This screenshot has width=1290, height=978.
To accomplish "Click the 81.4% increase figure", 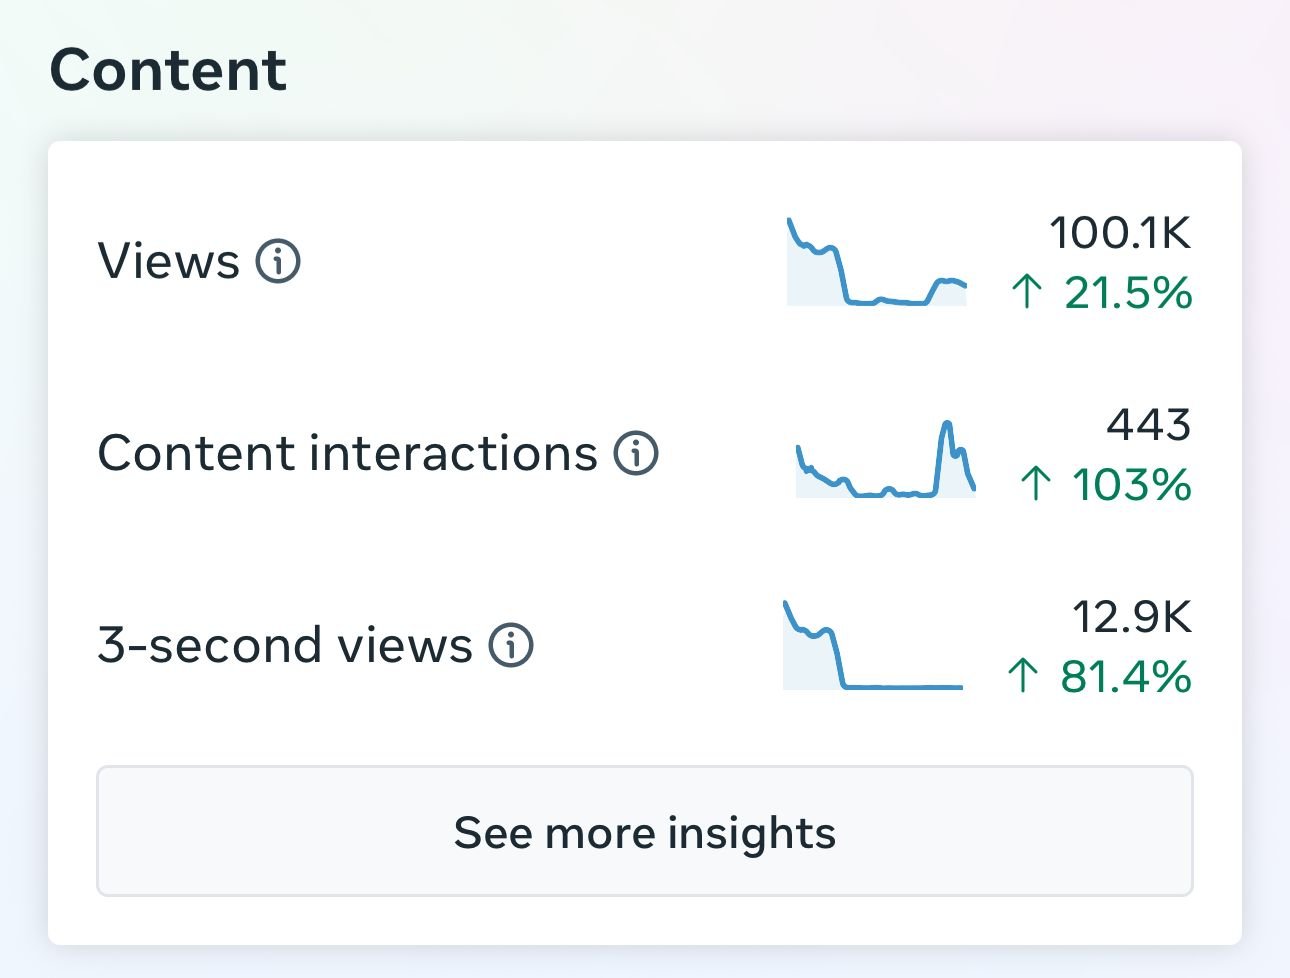I will [1126, 677].
